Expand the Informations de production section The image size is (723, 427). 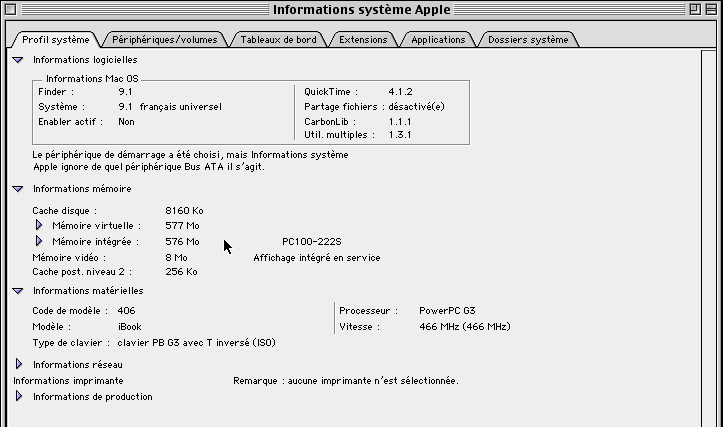pos(19,396)
